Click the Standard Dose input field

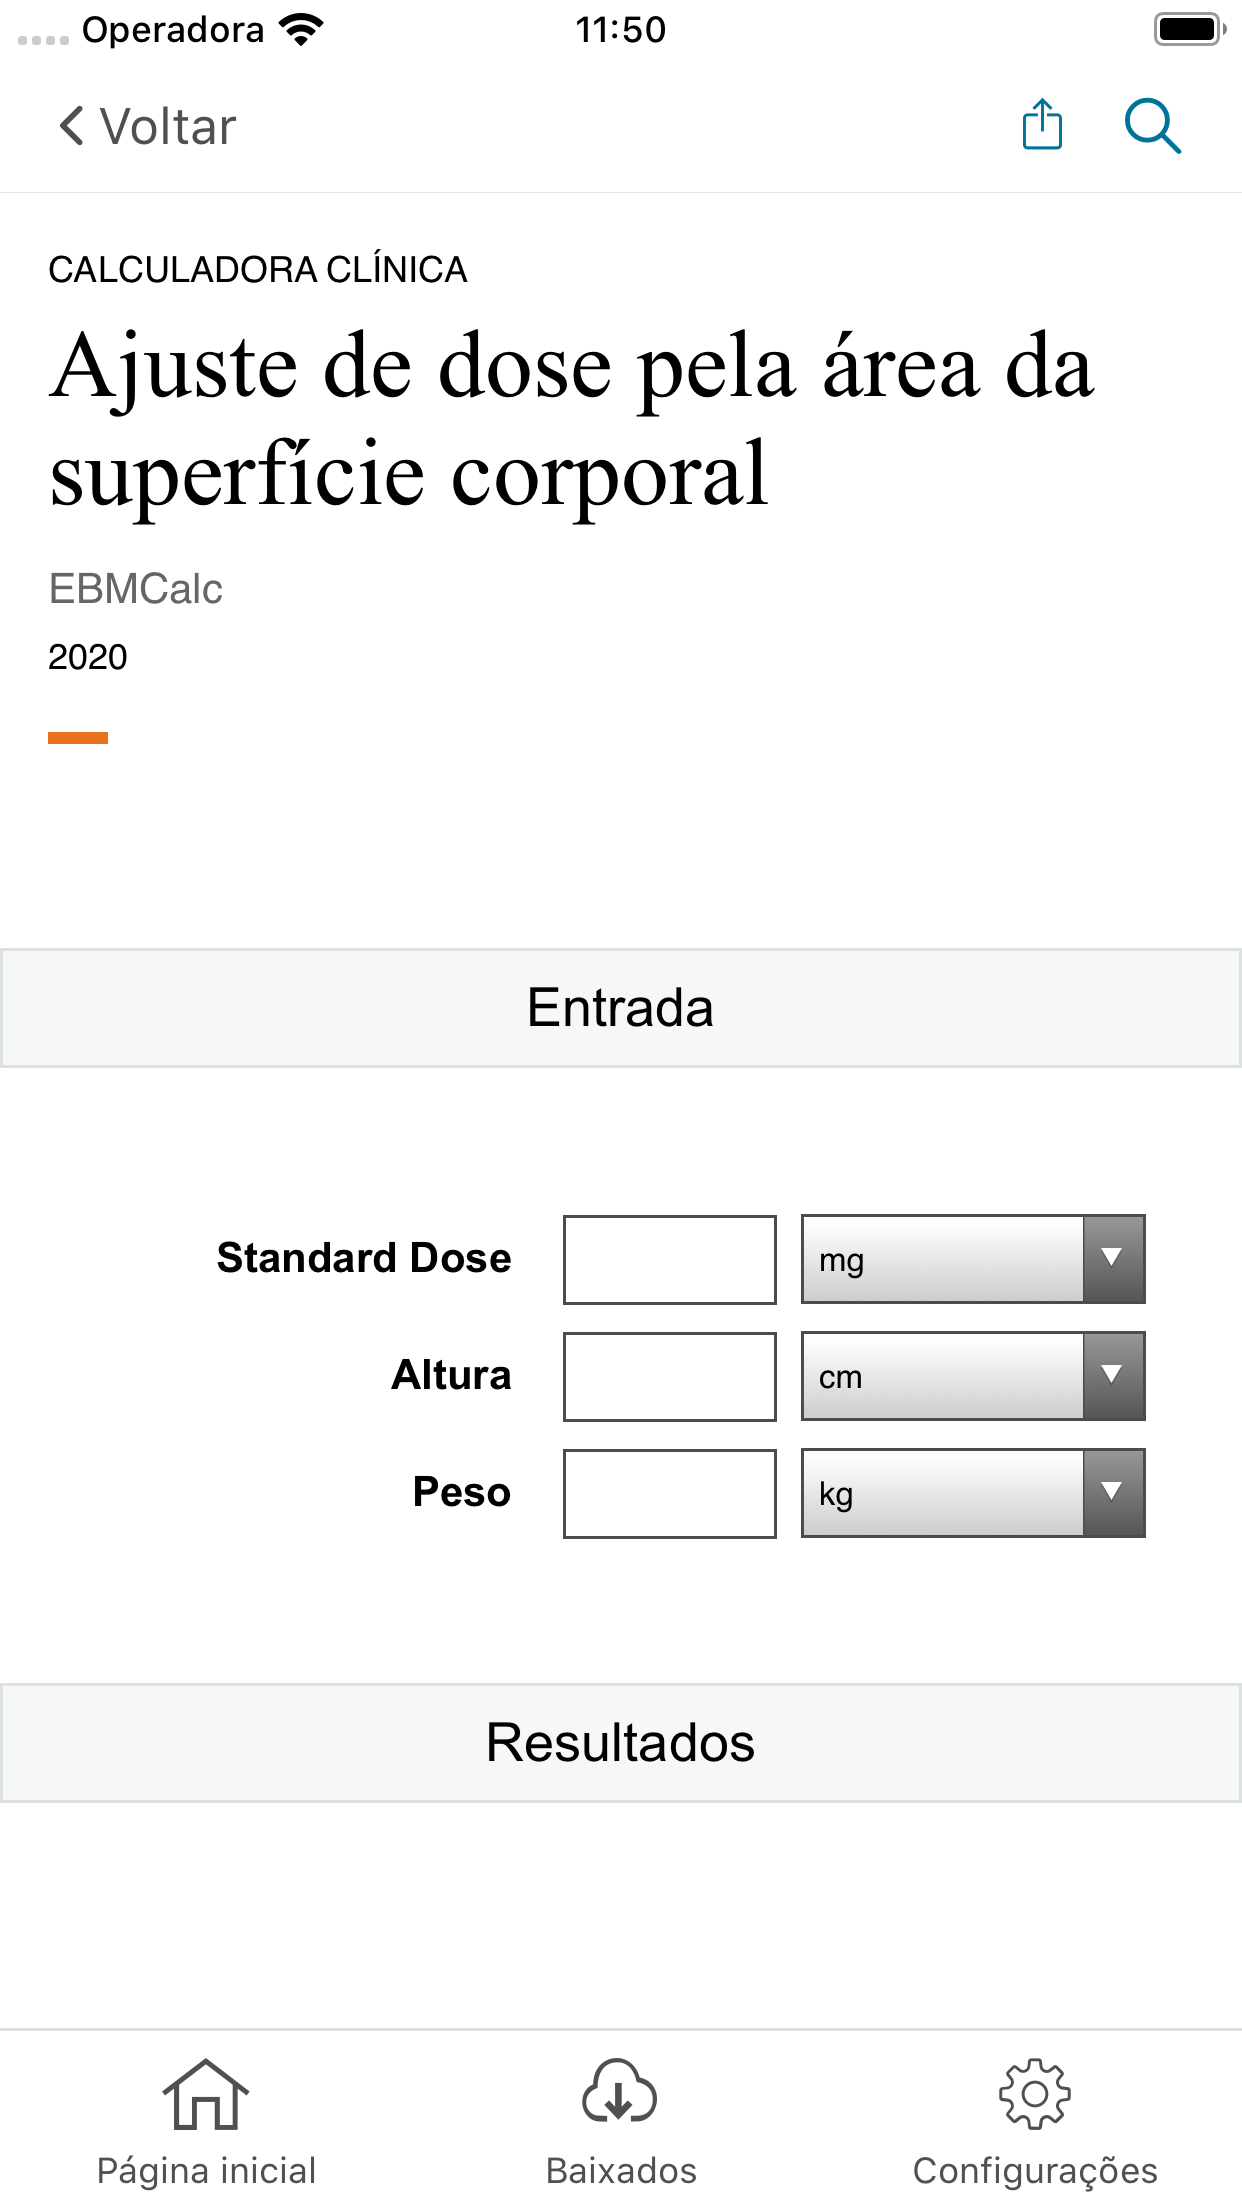pos(669,1260)
